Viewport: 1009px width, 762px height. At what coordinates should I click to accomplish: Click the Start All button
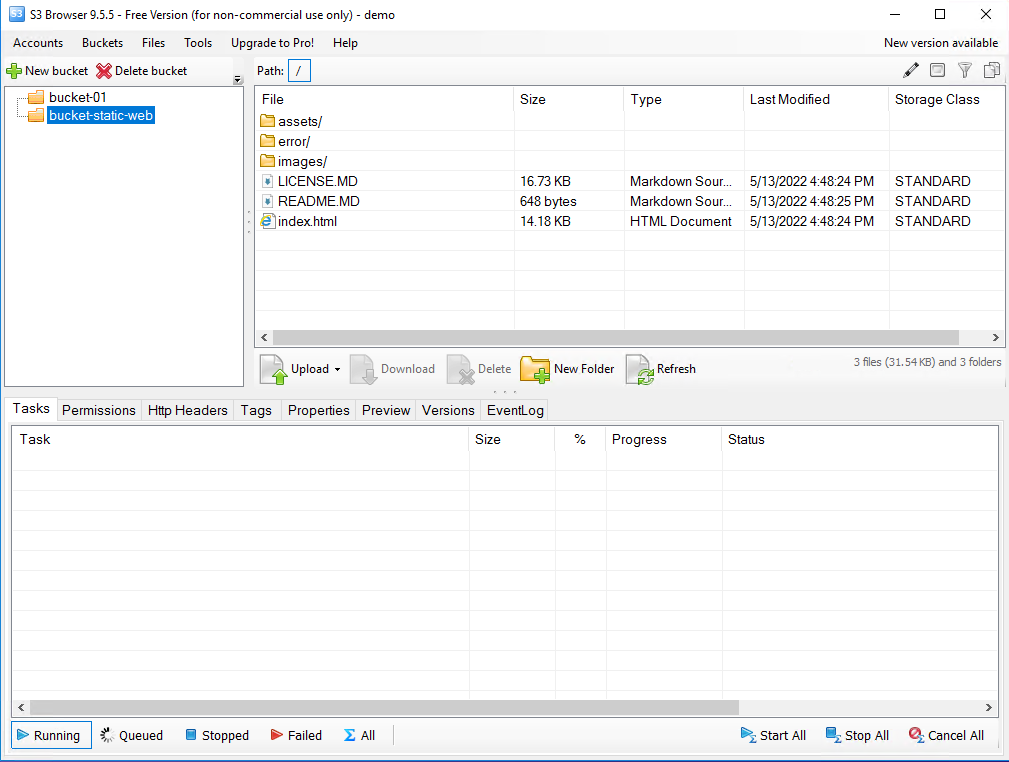coord(773,735)
